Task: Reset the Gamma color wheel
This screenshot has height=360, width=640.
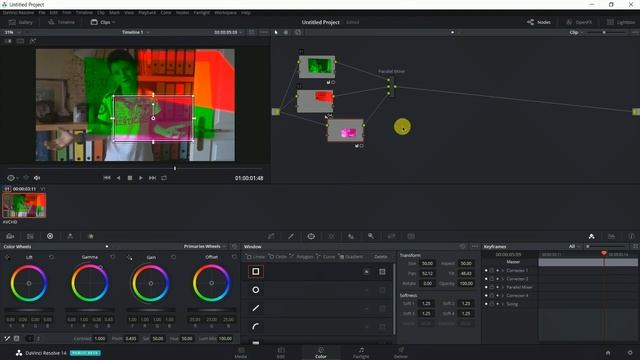Action: pos(113,257)
